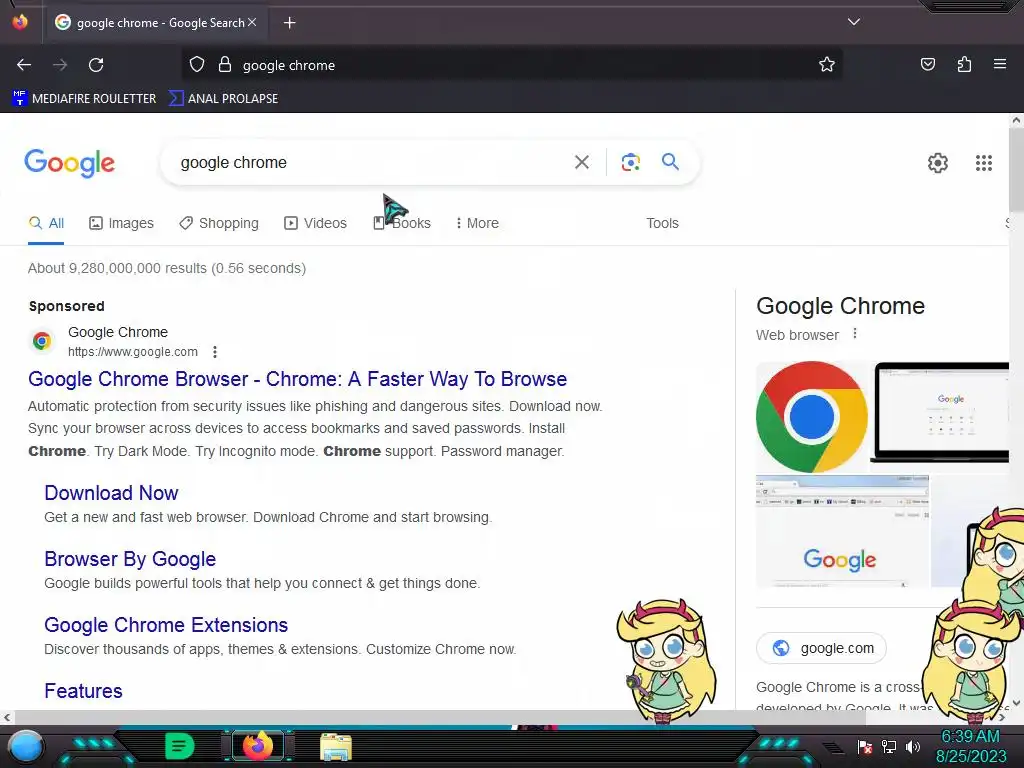Open the Extensions puzzle icon
The width and height of the screenshot is (1024, 768).
(x=964, y=65)
